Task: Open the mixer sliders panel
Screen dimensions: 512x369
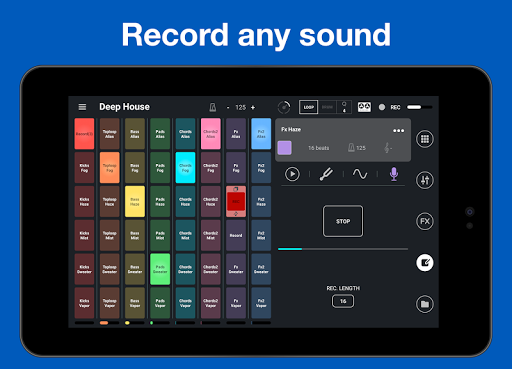Action: click(425, 180)
